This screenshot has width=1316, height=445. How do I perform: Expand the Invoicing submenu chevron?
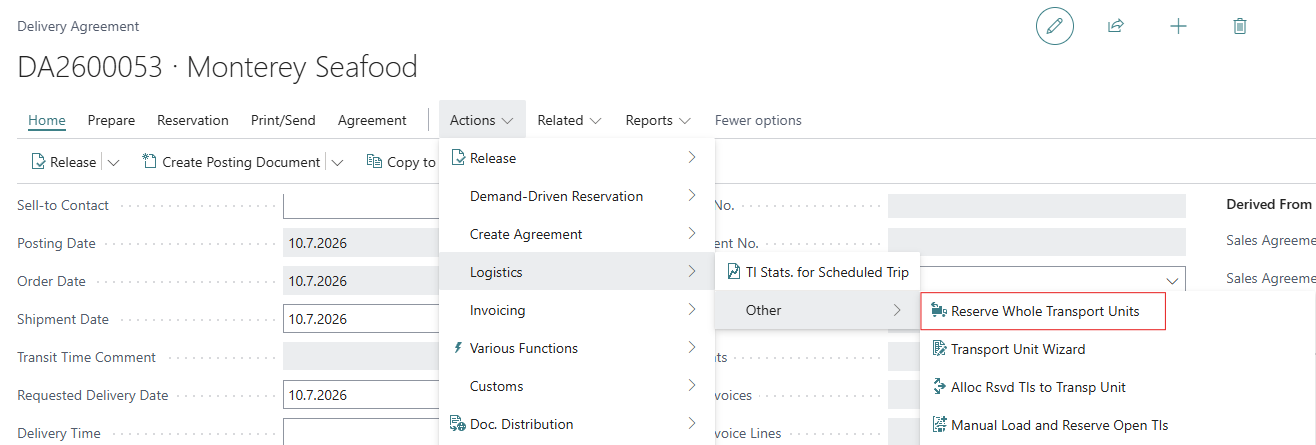[692, 310]
